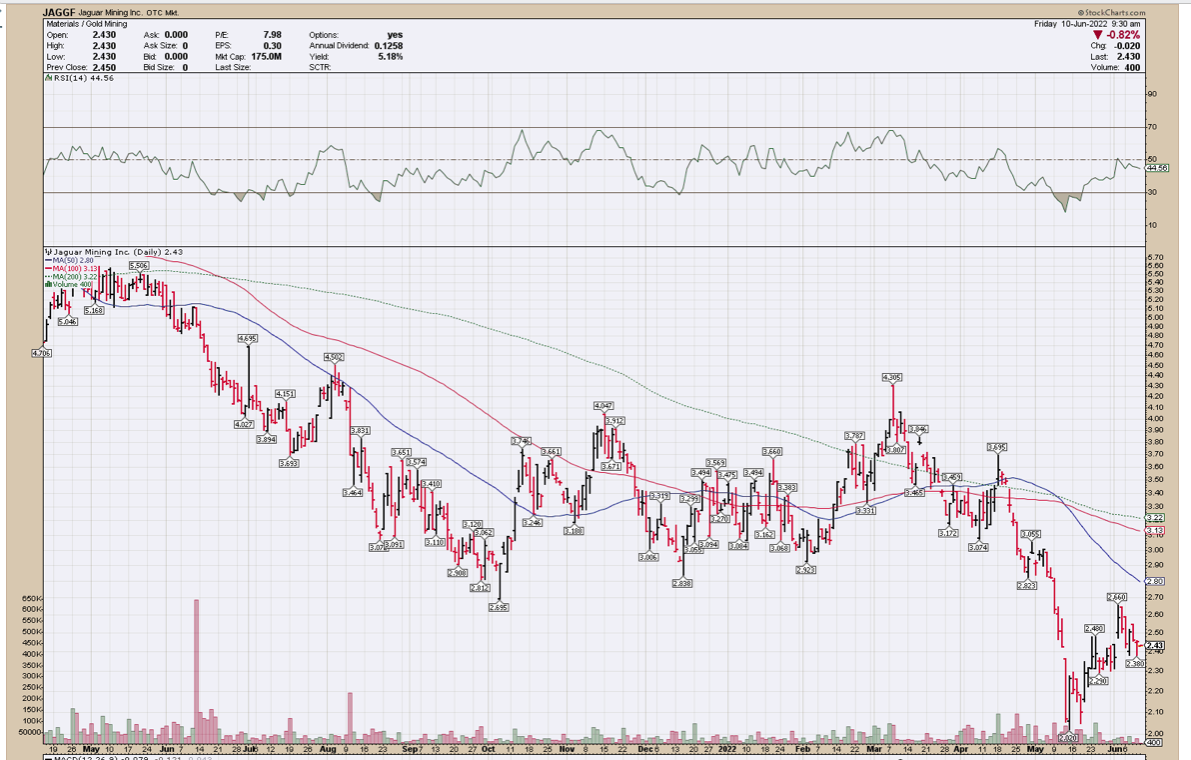The width and height of the screenshot is (1191, 760).
Task: Click the volume bars icon in the legend
Action: (49, 285)
